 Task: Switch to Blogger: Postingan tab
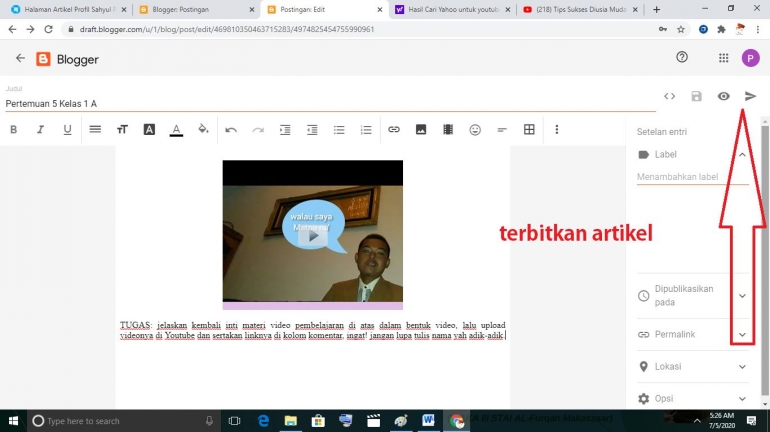[196, 9]
